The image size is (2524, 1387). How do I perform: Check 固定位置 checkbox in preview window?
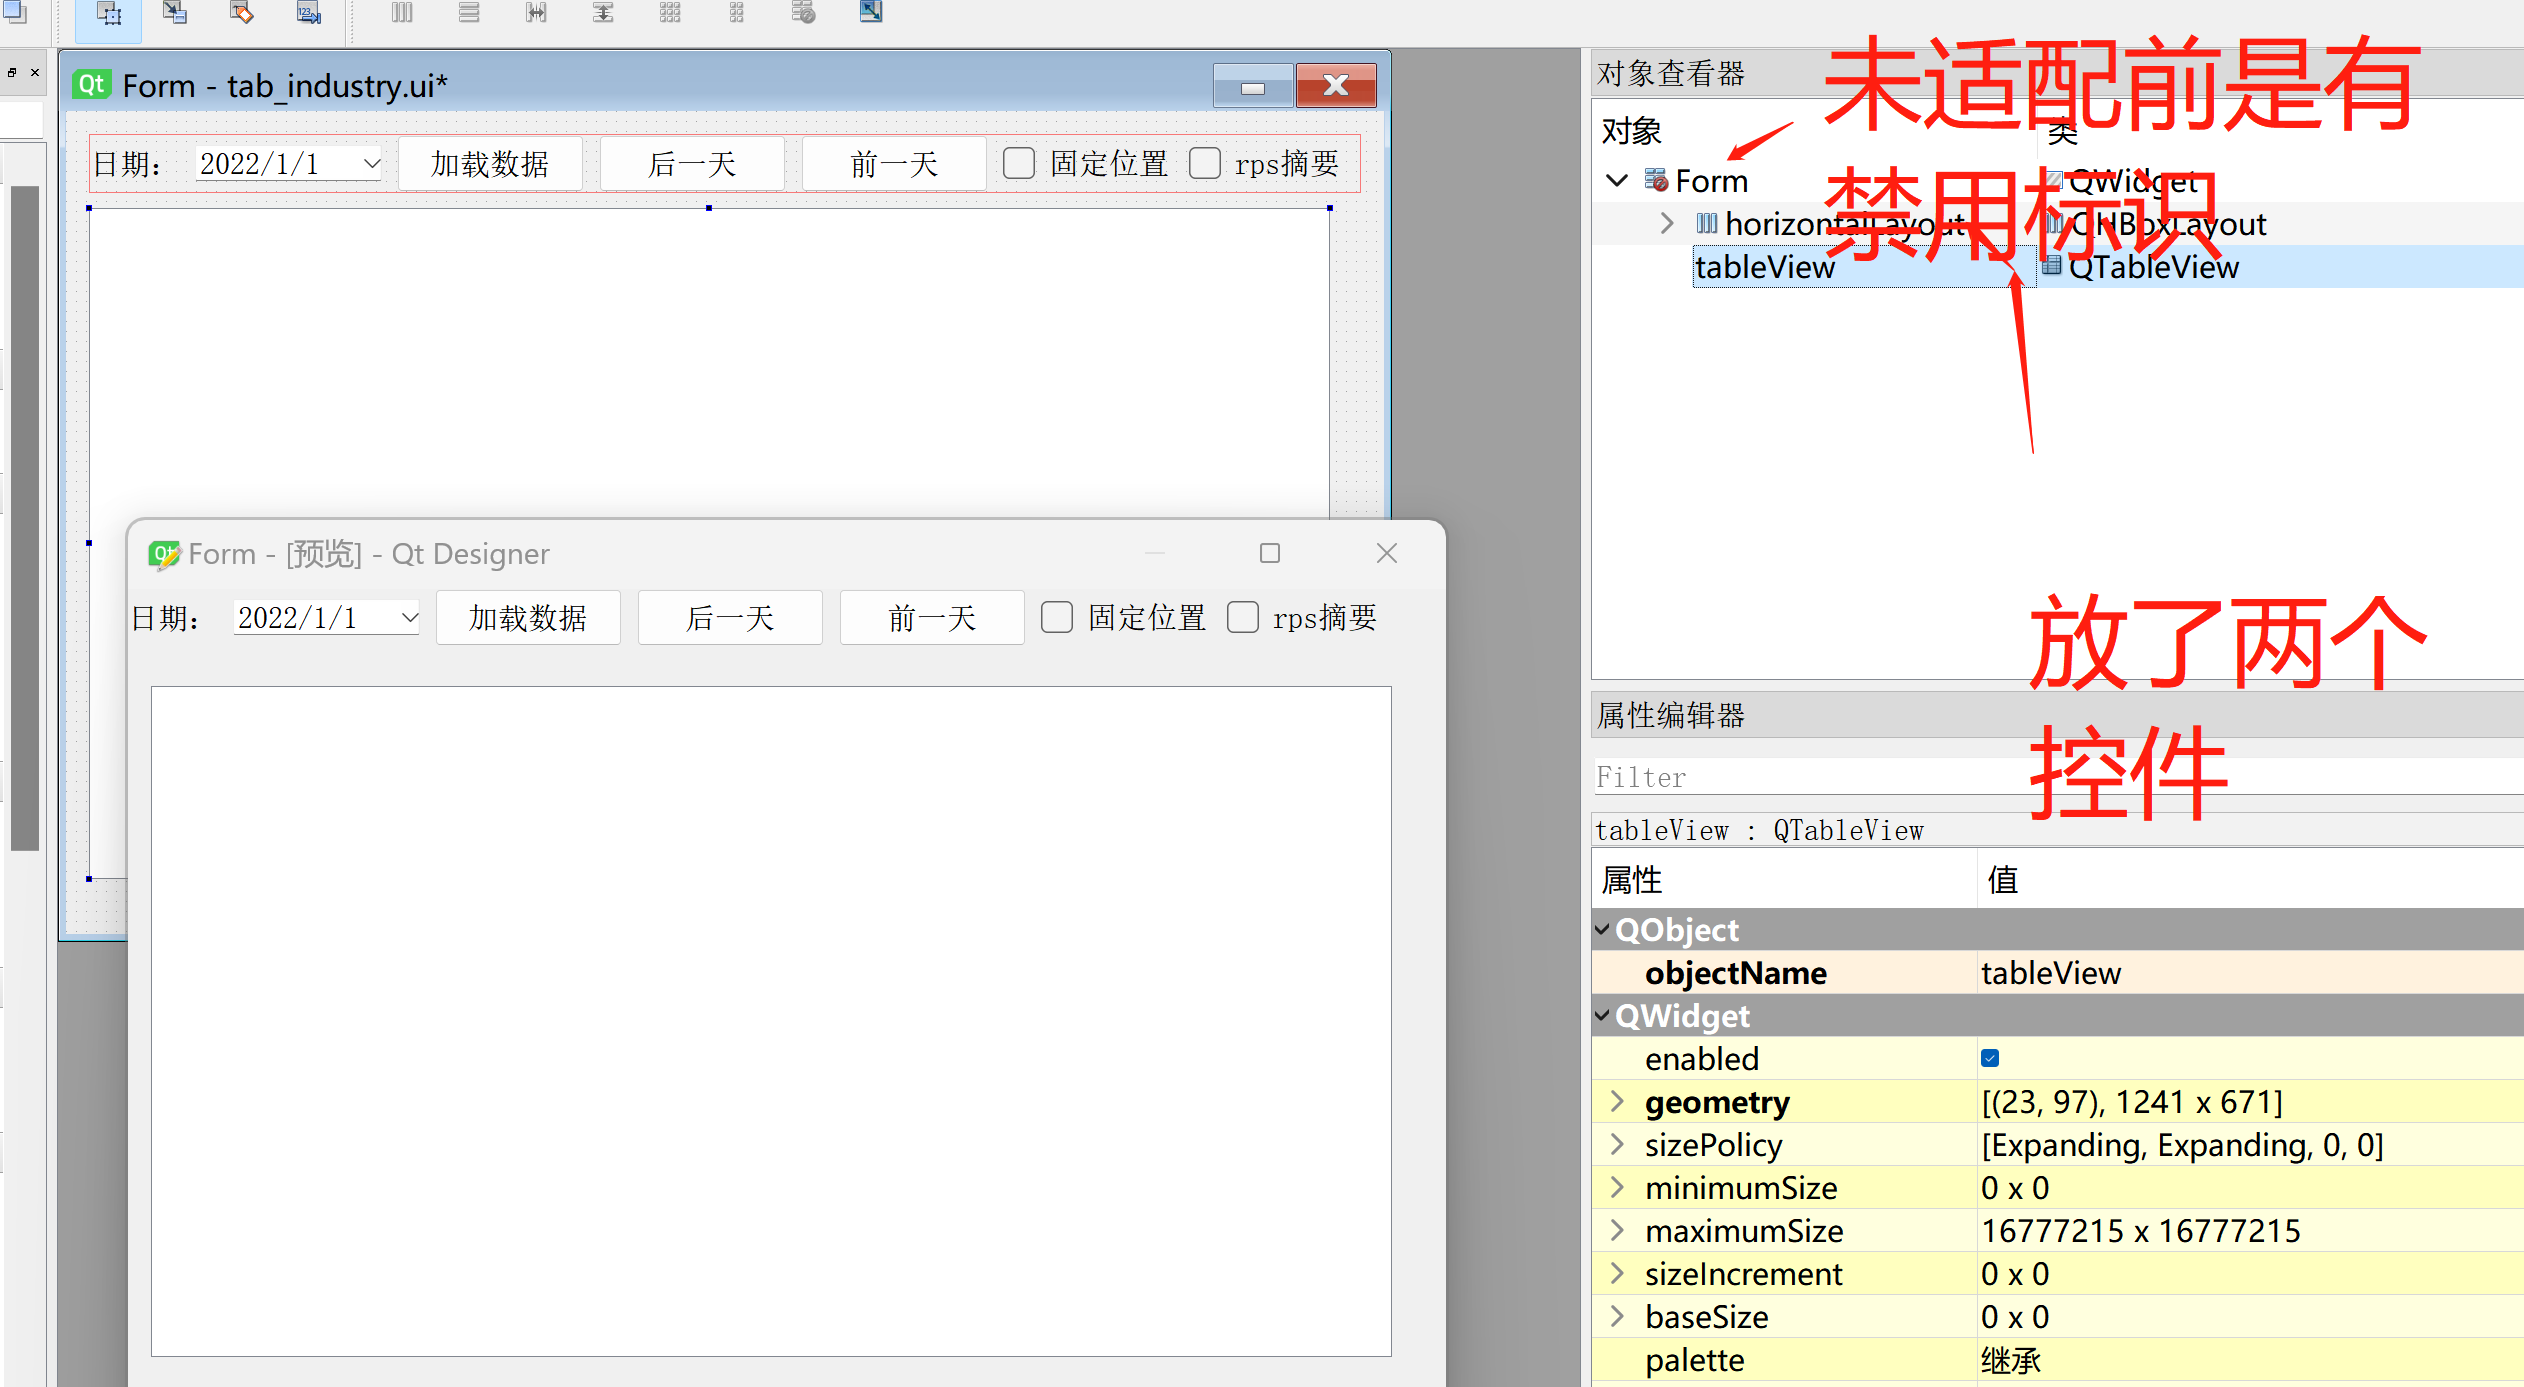pyautogui.click(x=1057, y=617)
